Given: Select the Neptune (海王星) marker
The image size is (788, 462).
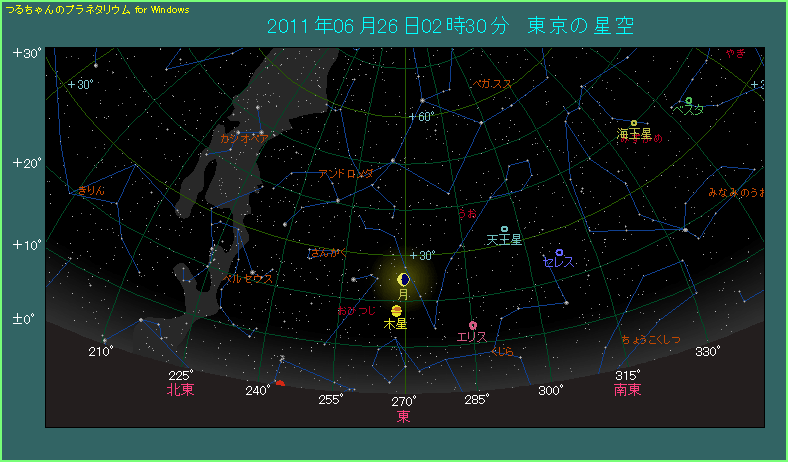Looking at the screenshot, I should coord(634,123).
